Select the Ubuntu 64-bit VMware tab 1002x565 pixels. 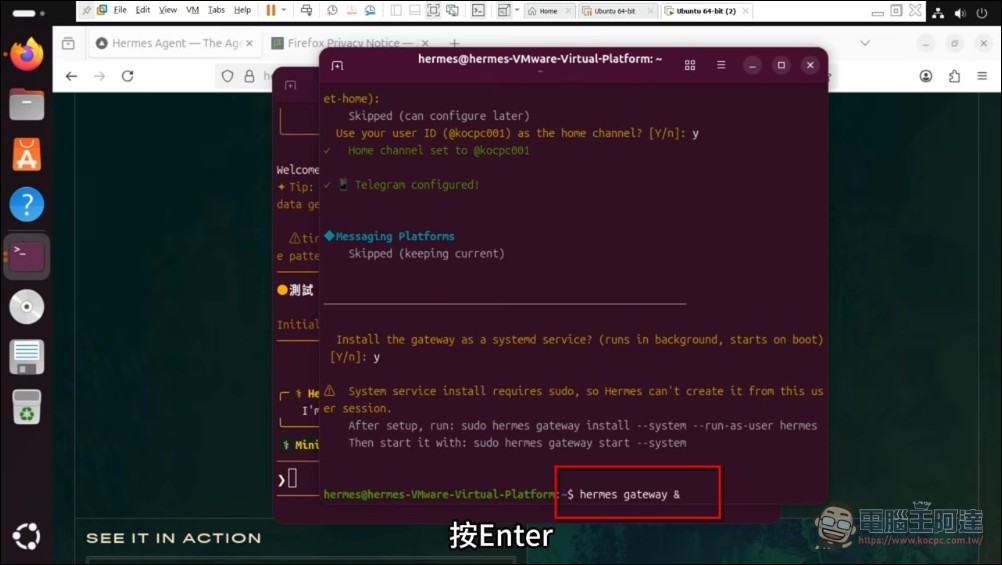pyautogui.click(x=614, y=11)
